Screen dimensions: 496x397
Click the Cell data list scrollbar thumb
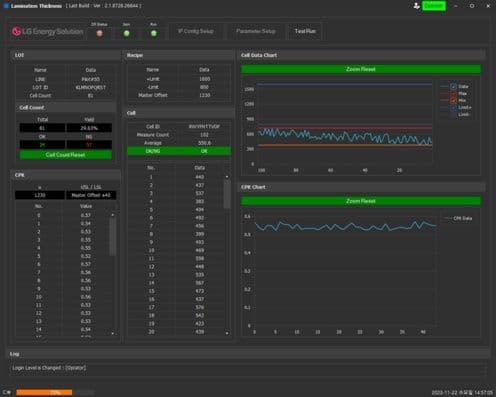tap(227, 194)
